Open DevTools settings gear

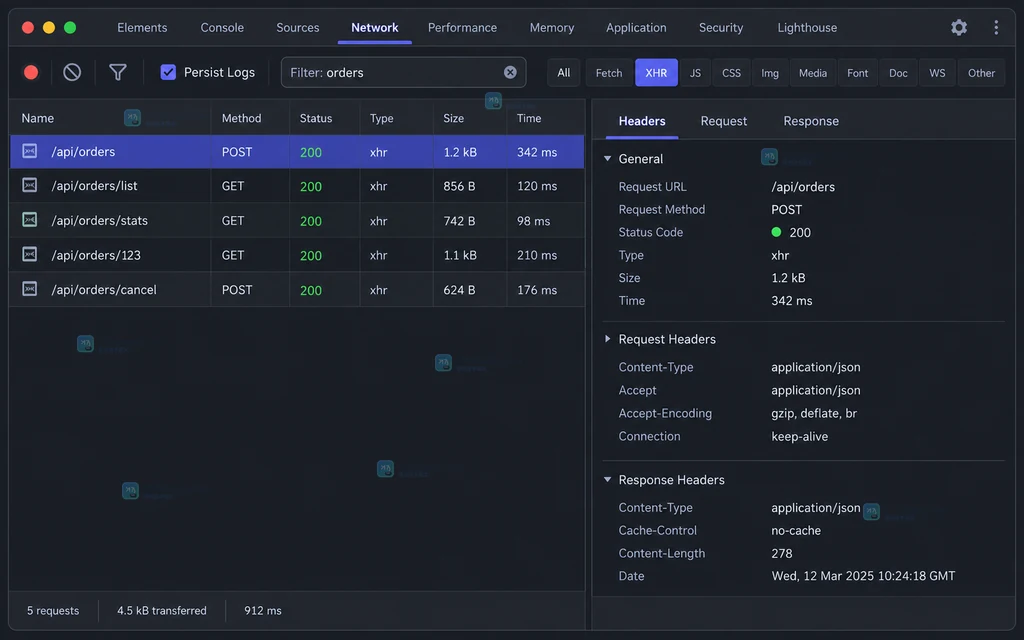click(x=959, y=27)
